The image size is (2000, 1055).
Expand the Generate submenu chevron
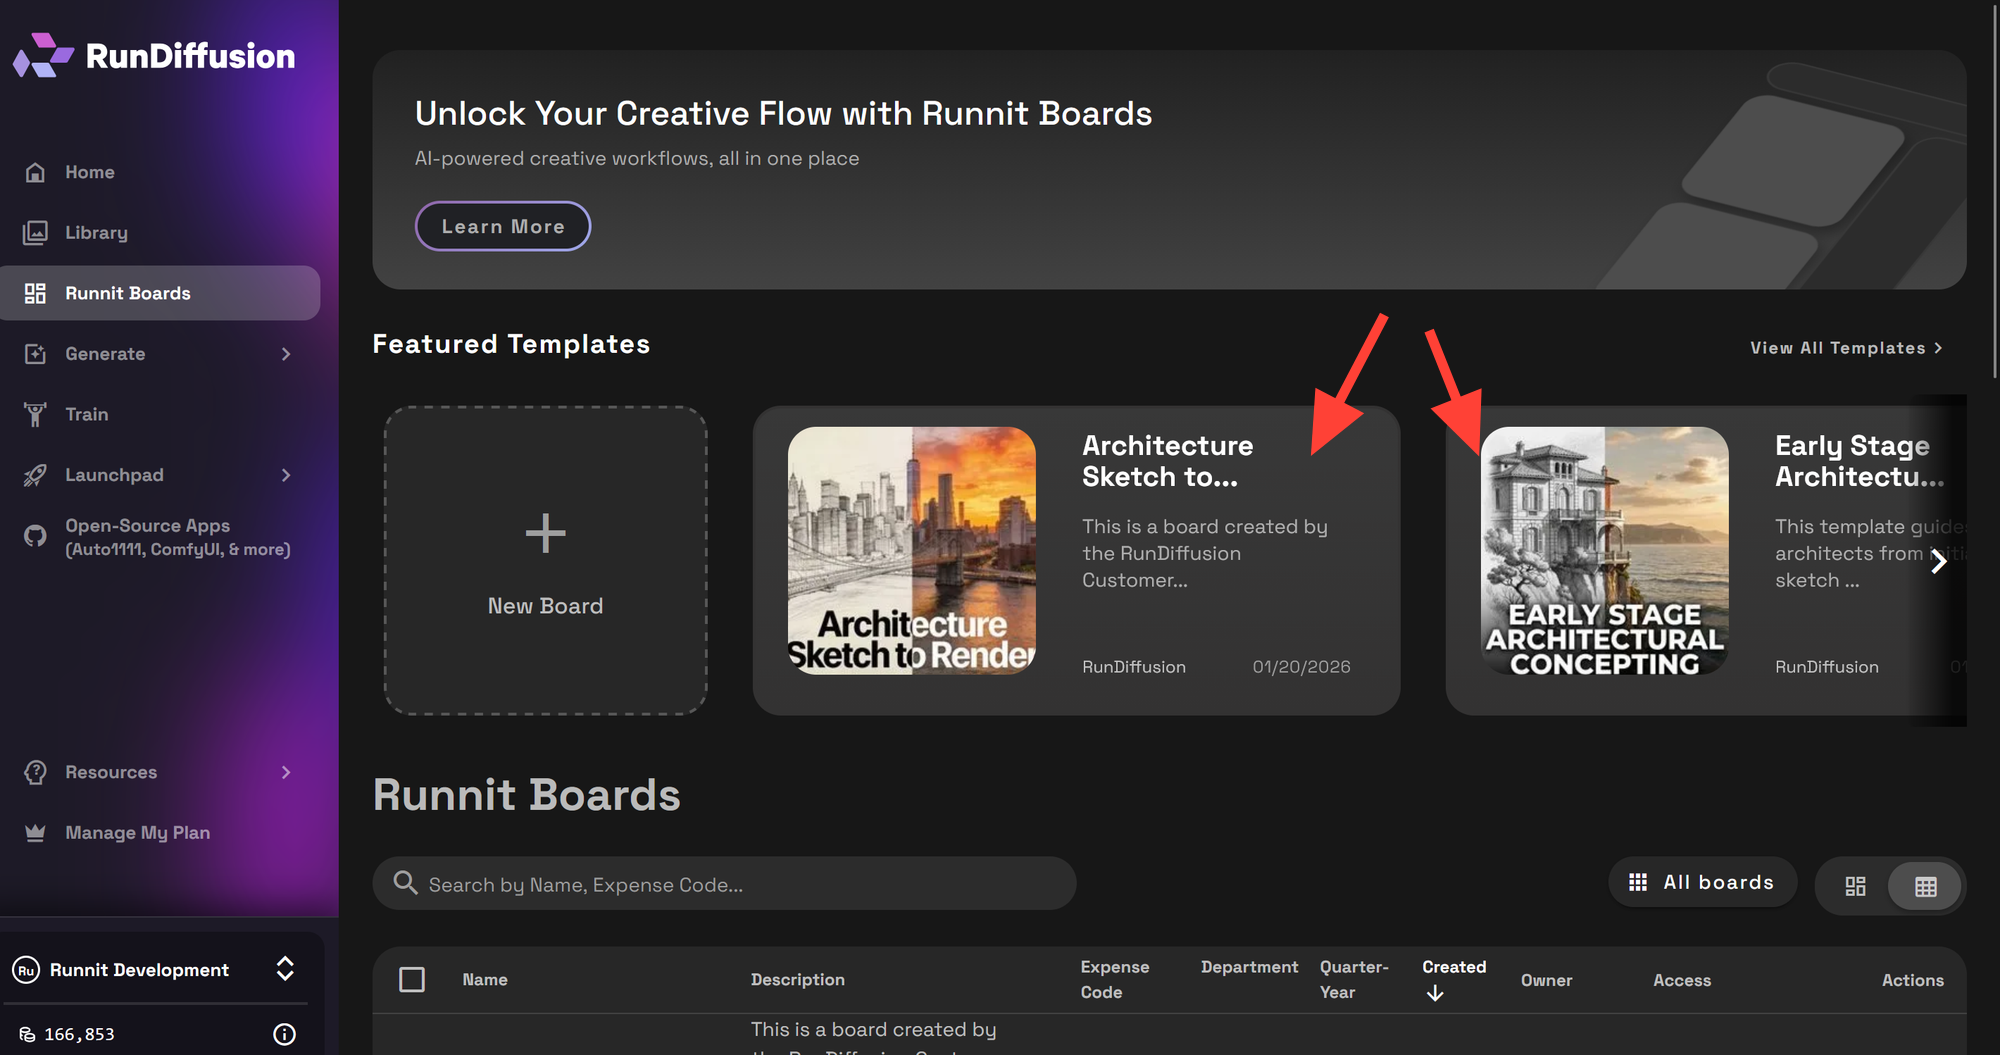point(286,354)
